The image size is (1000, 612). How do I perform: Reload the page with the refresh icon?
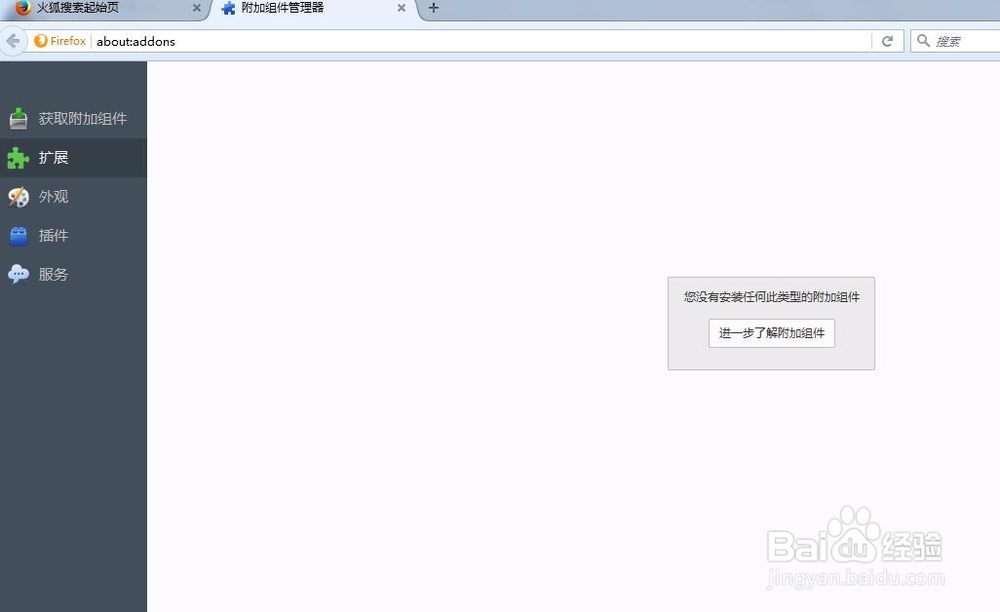pyautogui.click(x=887, y=41)
